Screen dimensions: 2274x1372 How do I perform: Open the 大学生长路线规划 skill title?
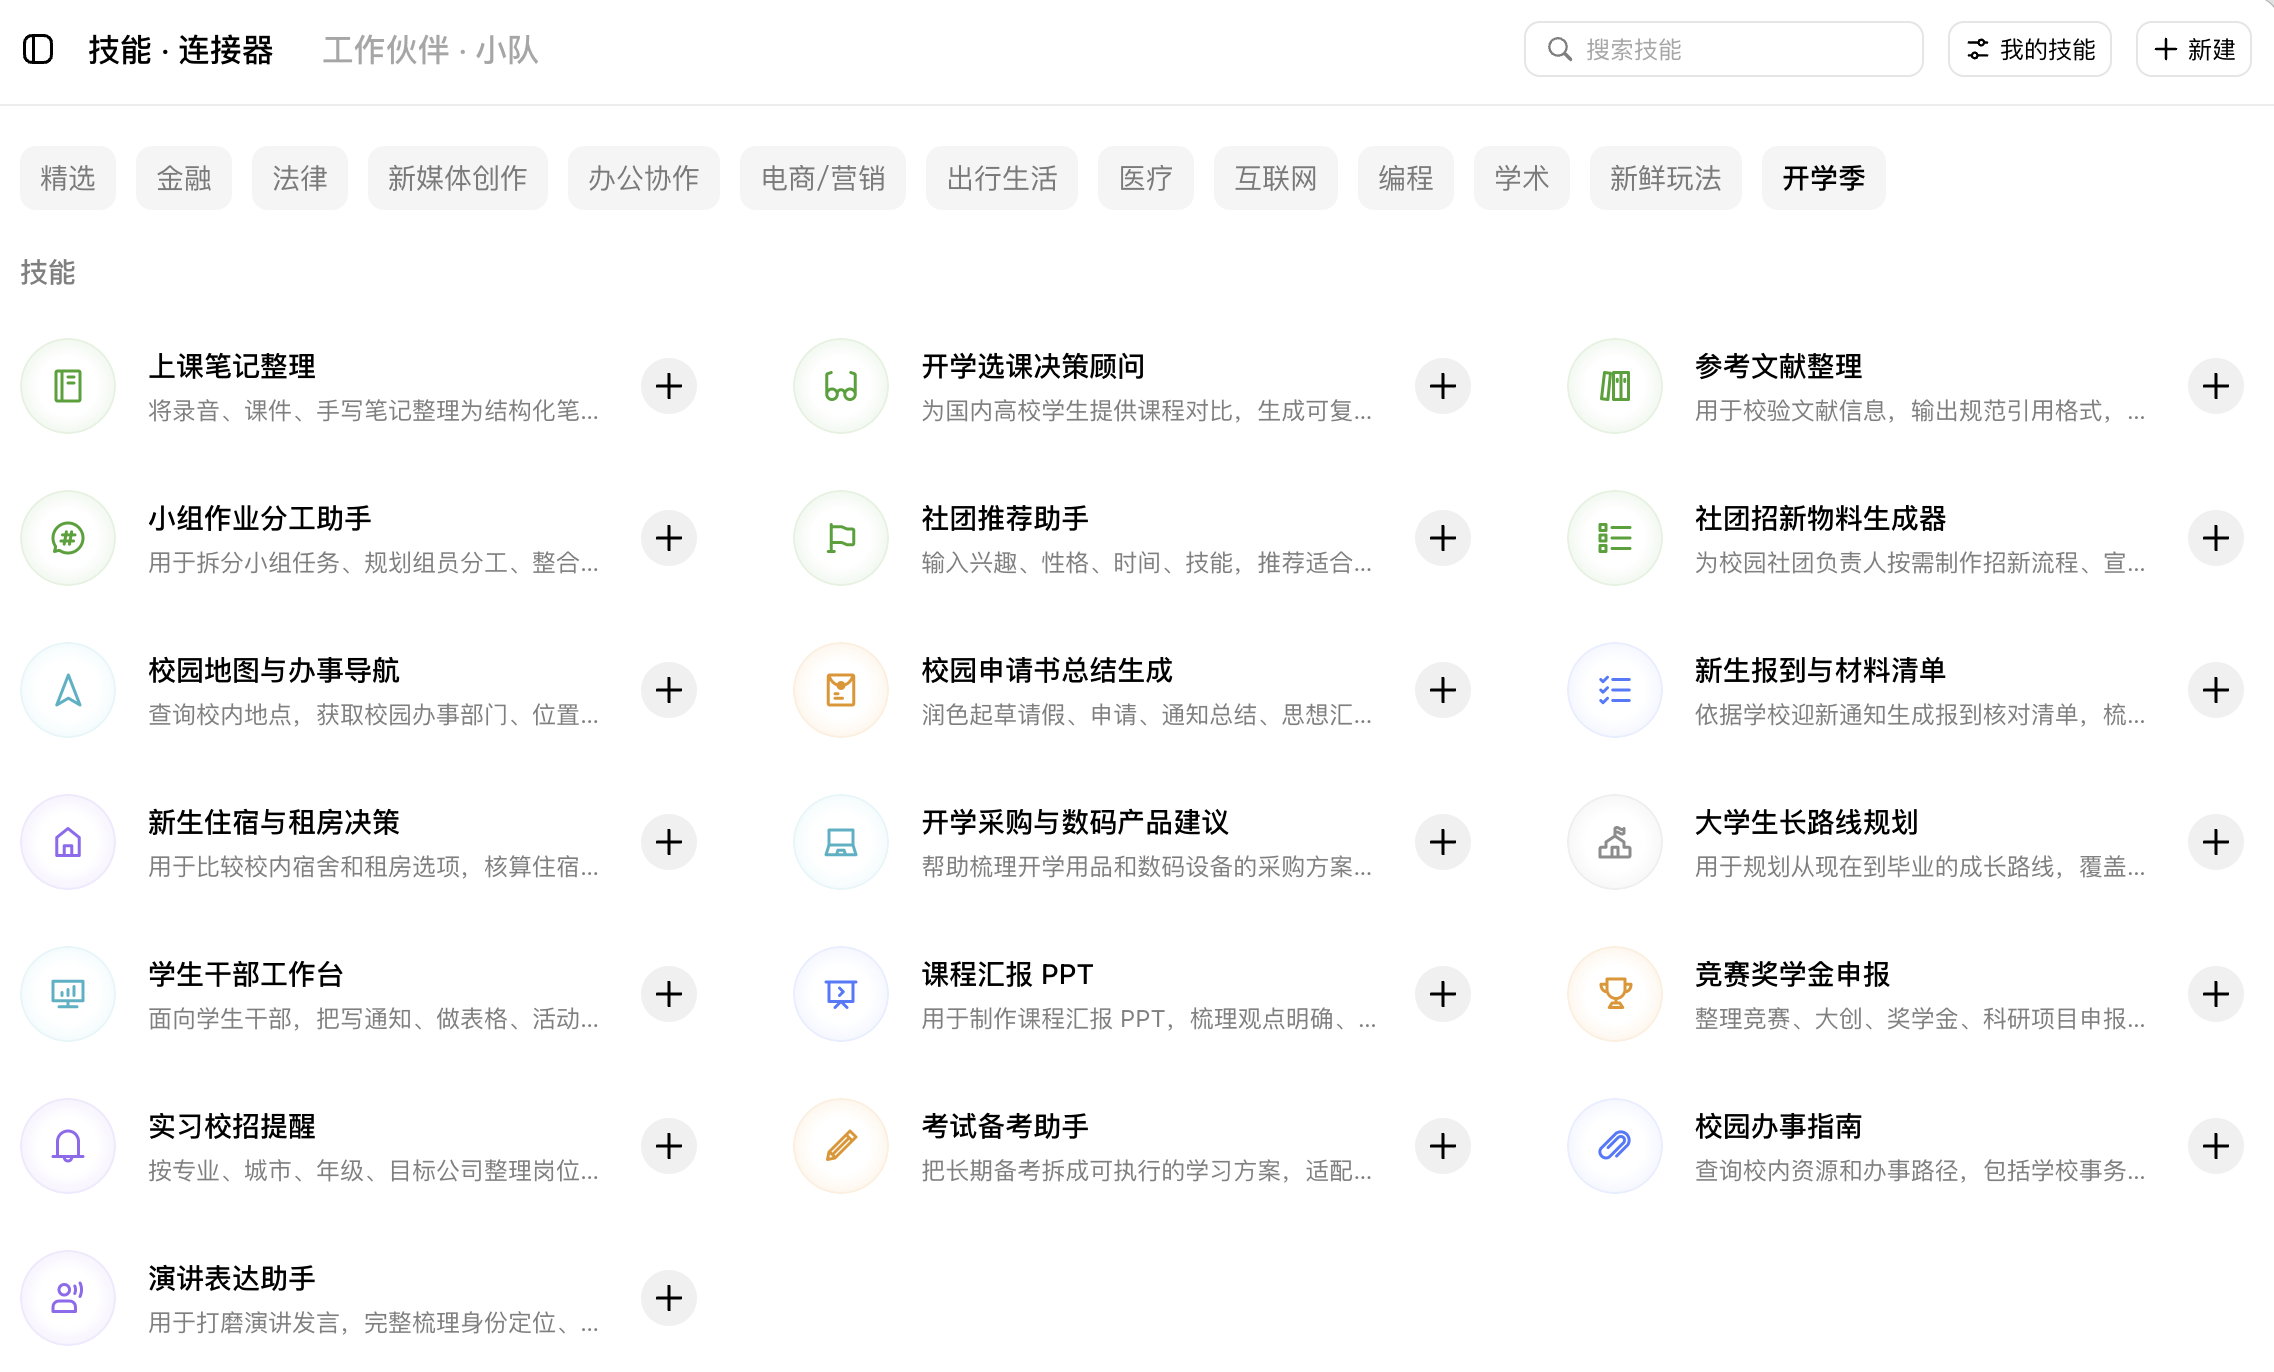tap(1807, 822)
